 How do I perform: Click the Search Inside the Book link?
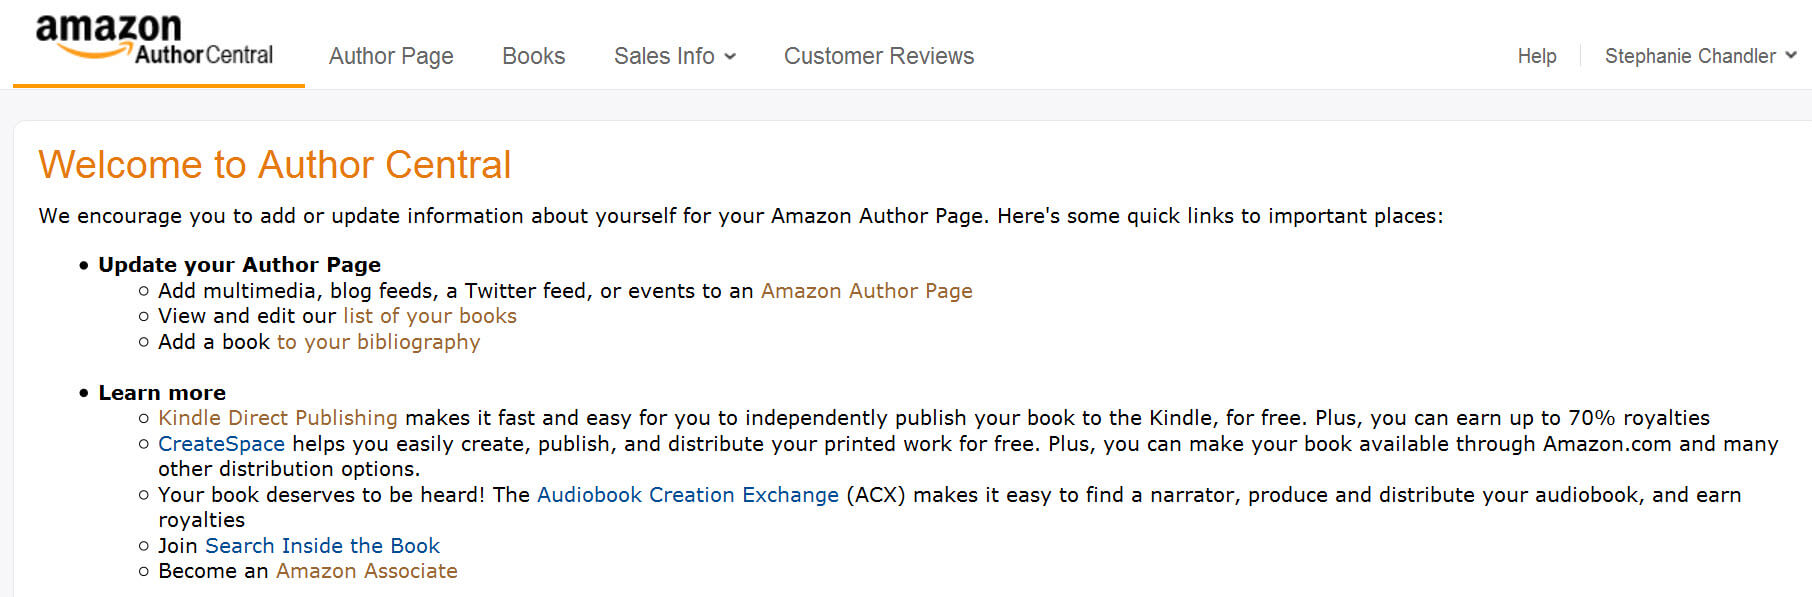[322, 546]
